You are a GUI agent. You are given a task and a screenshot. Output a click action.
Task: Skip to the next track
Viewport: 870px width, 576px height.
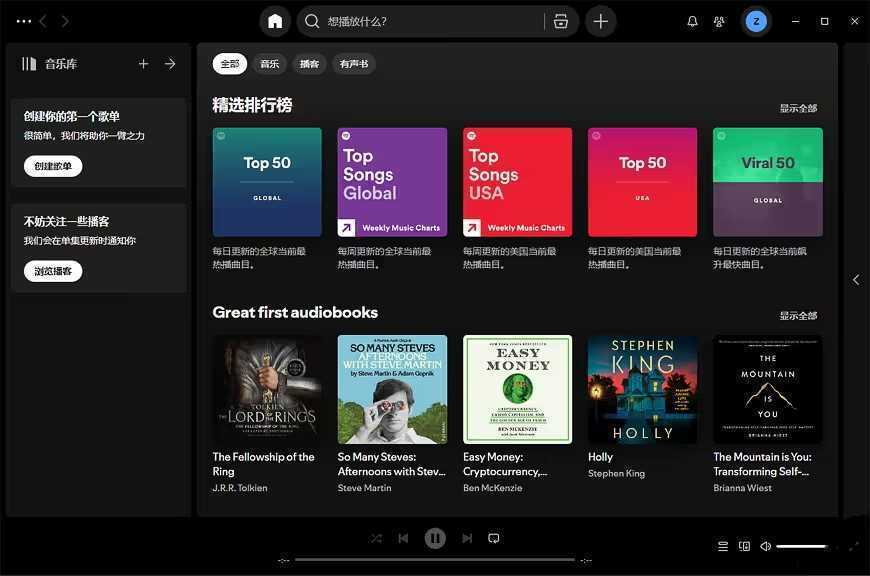[466, 537]
